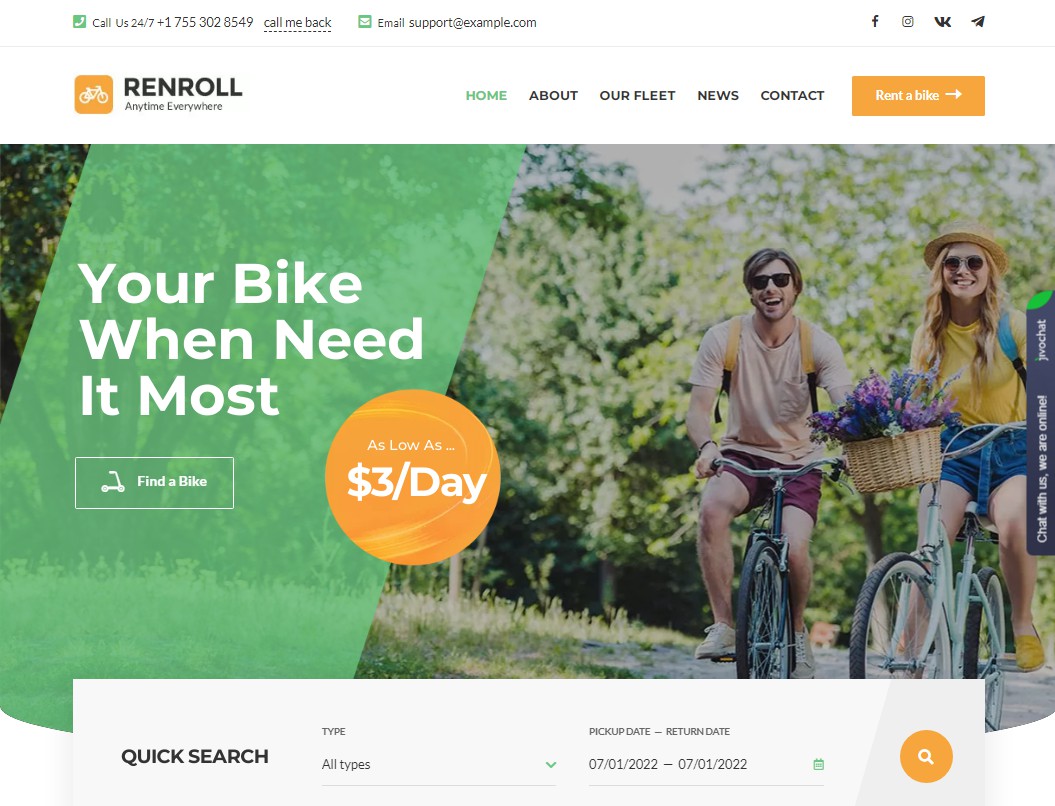Expand the All types dropdown

439,764
